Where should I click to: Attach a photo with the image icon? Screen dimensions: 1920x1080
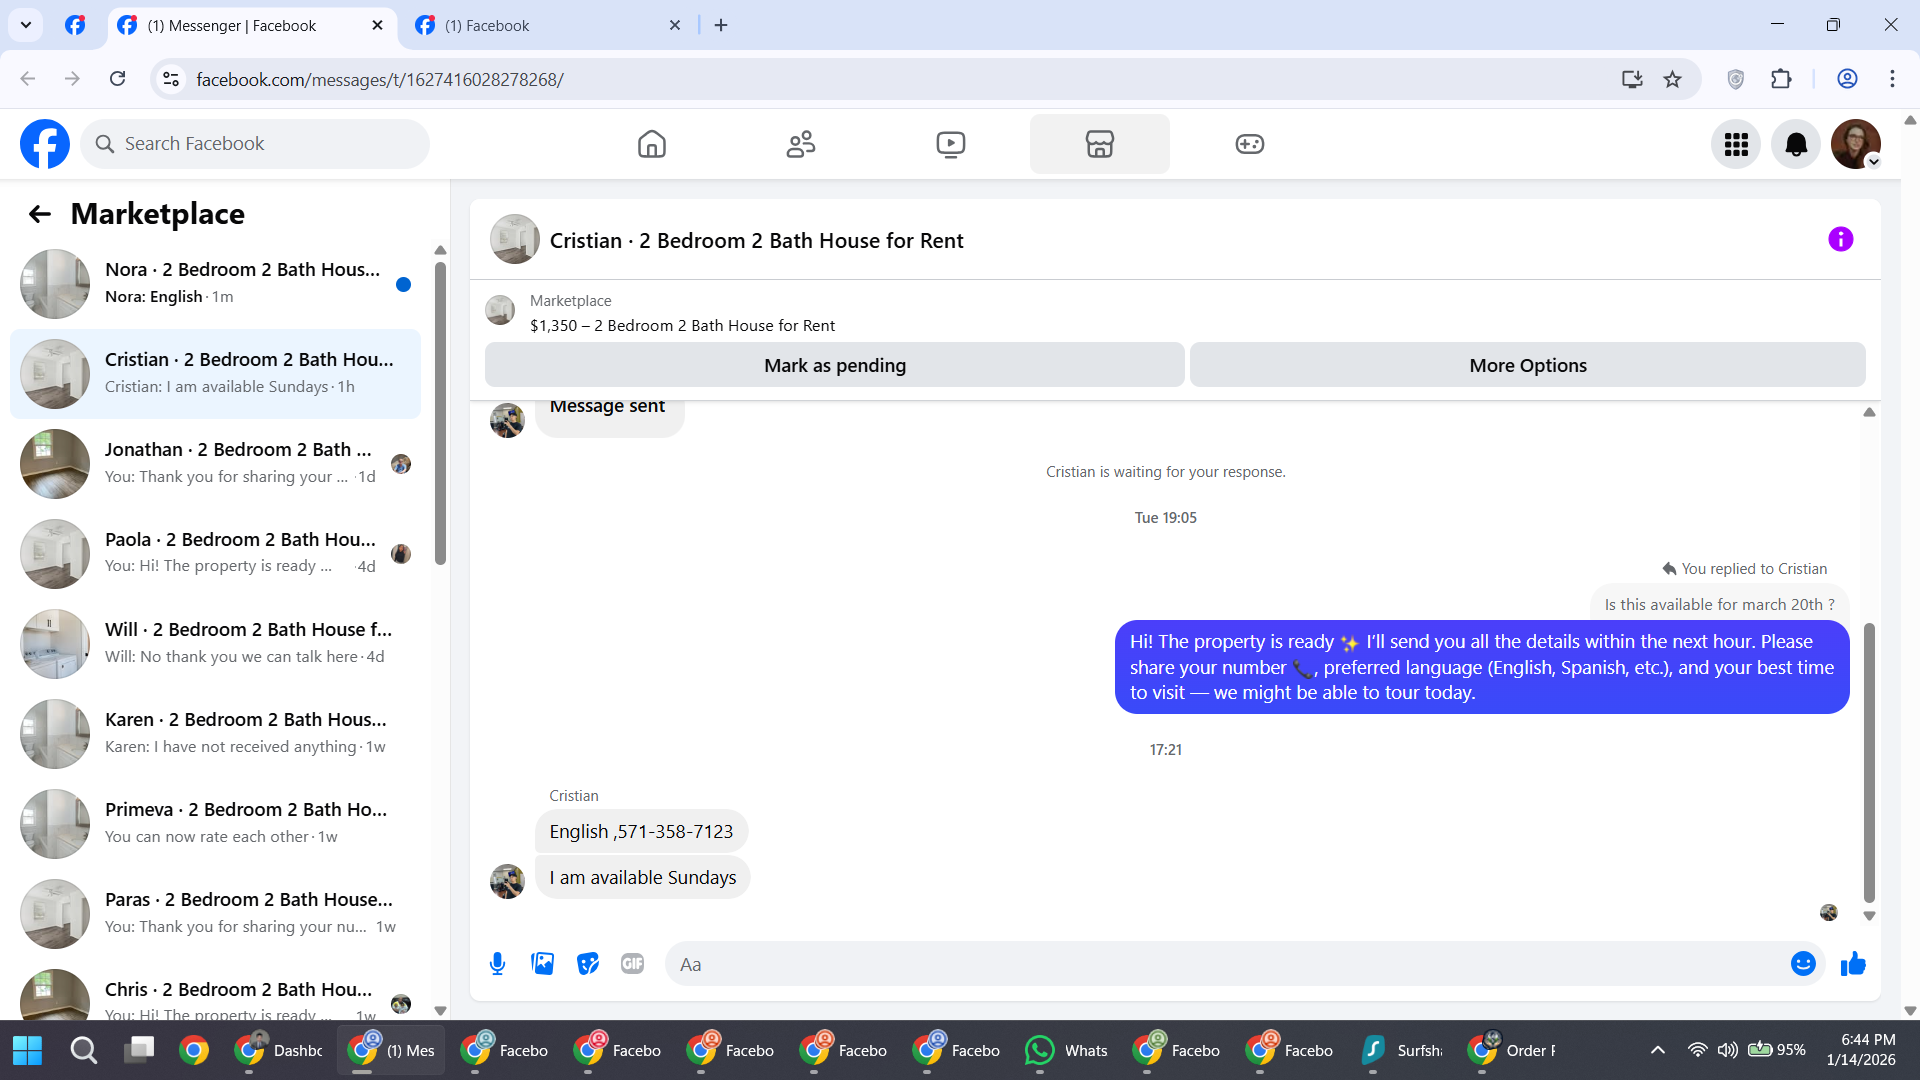542,964
